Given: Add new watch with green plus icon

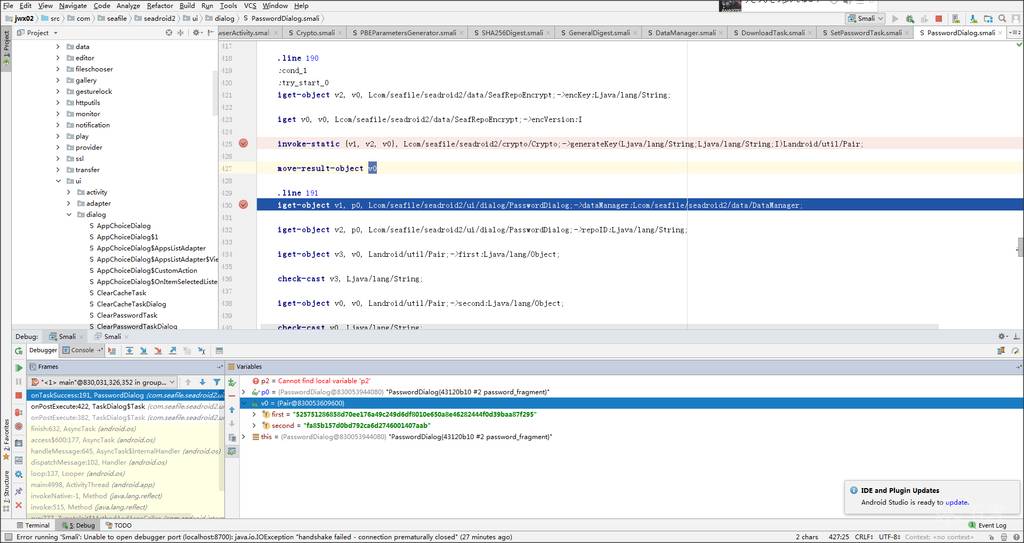Looking at the screenshot, I should [232, 382].
